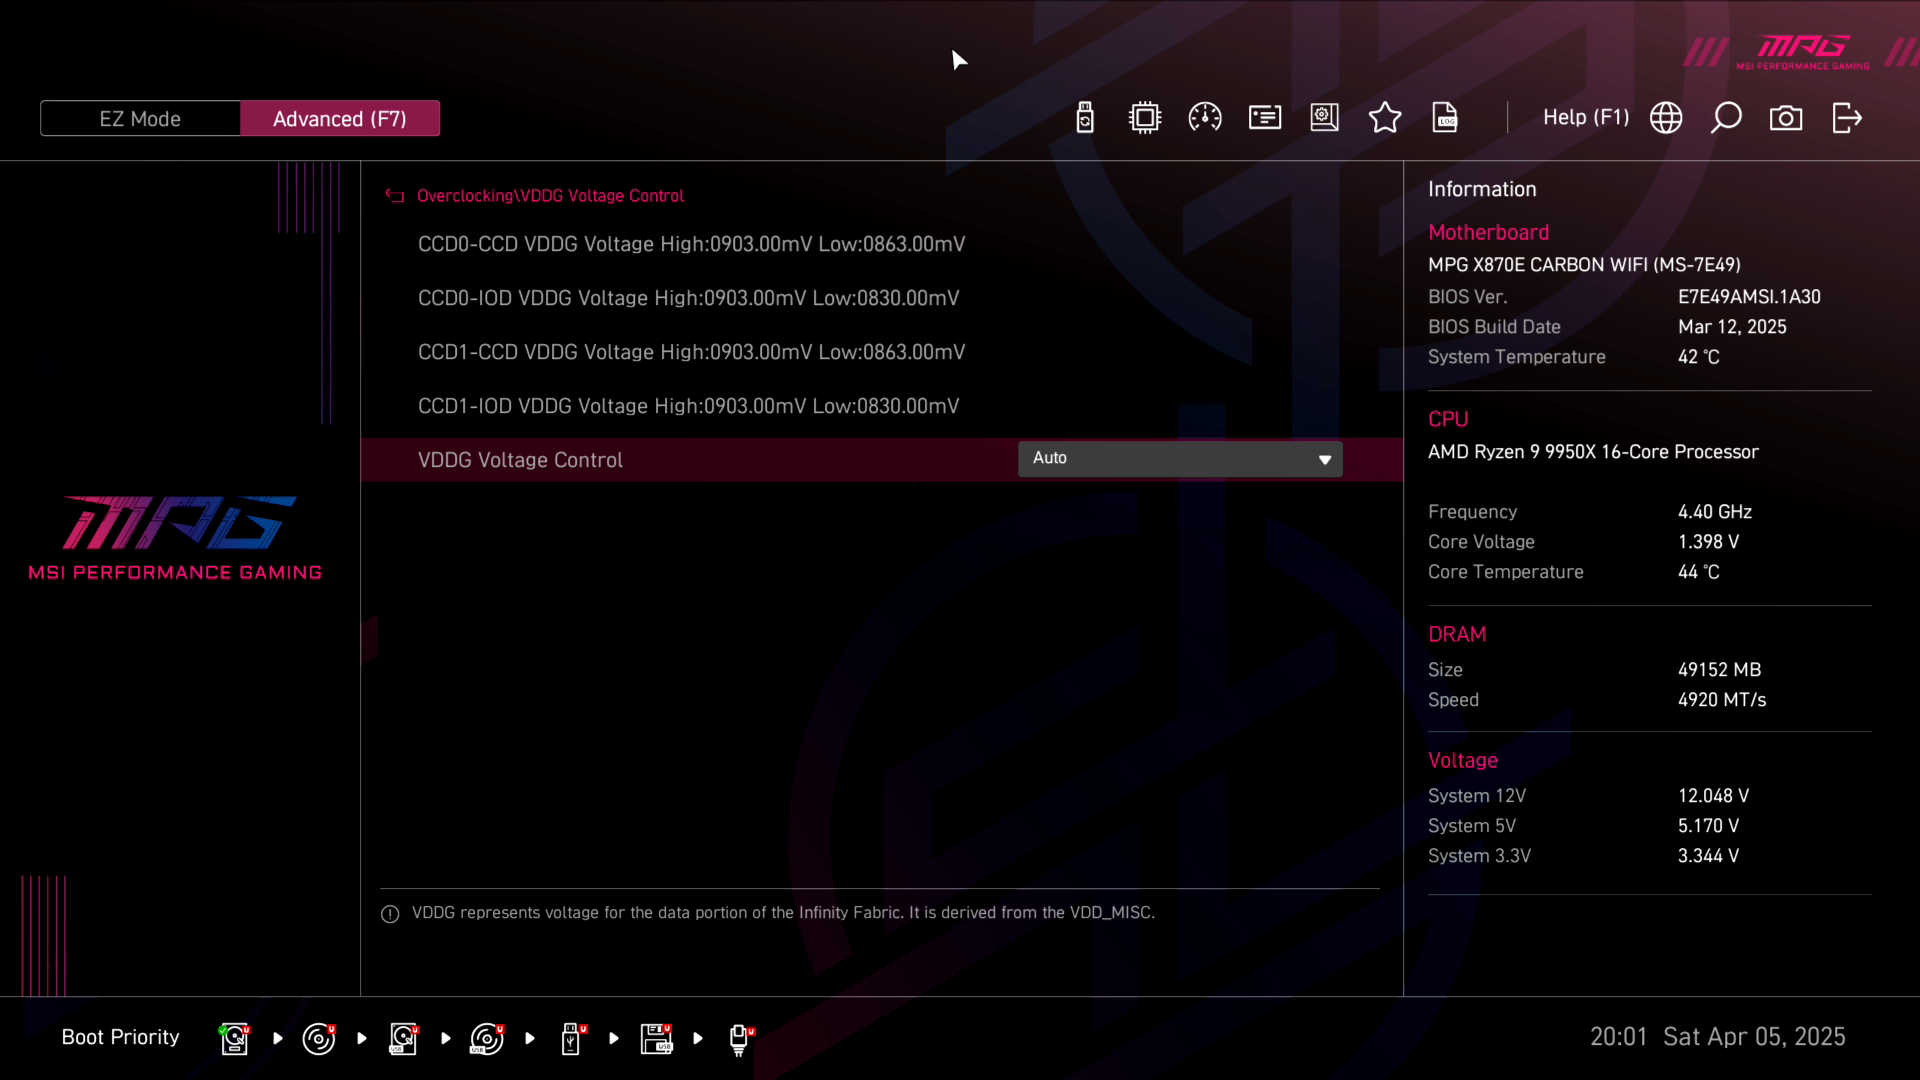
Task: Click the LOG file icon
Action: pos(1445,118)
